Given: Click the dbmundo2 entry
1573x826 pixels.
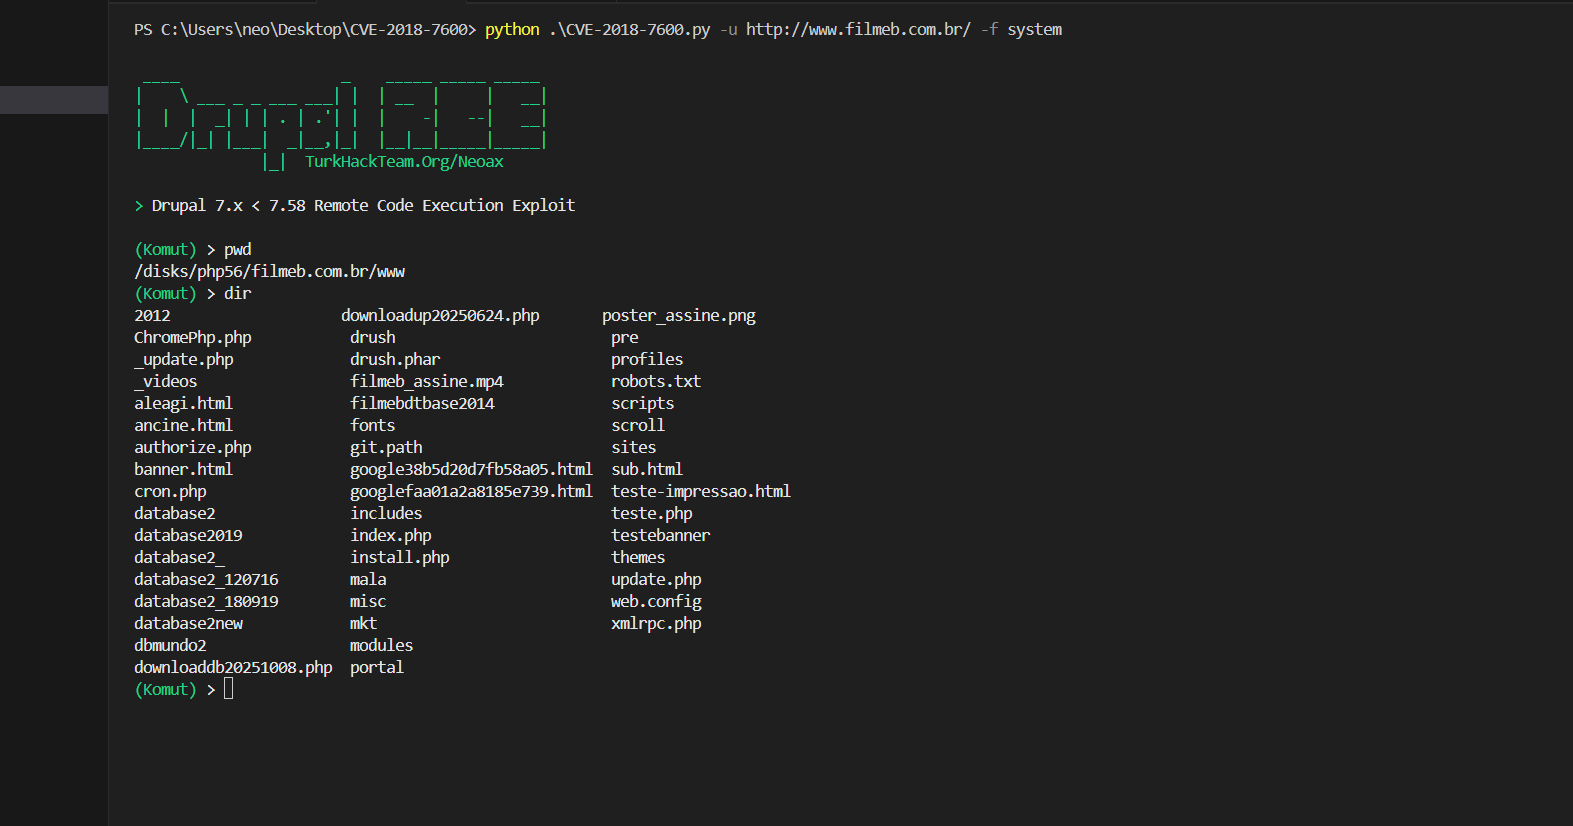Looking at the screenshot, I should (170, 646).
